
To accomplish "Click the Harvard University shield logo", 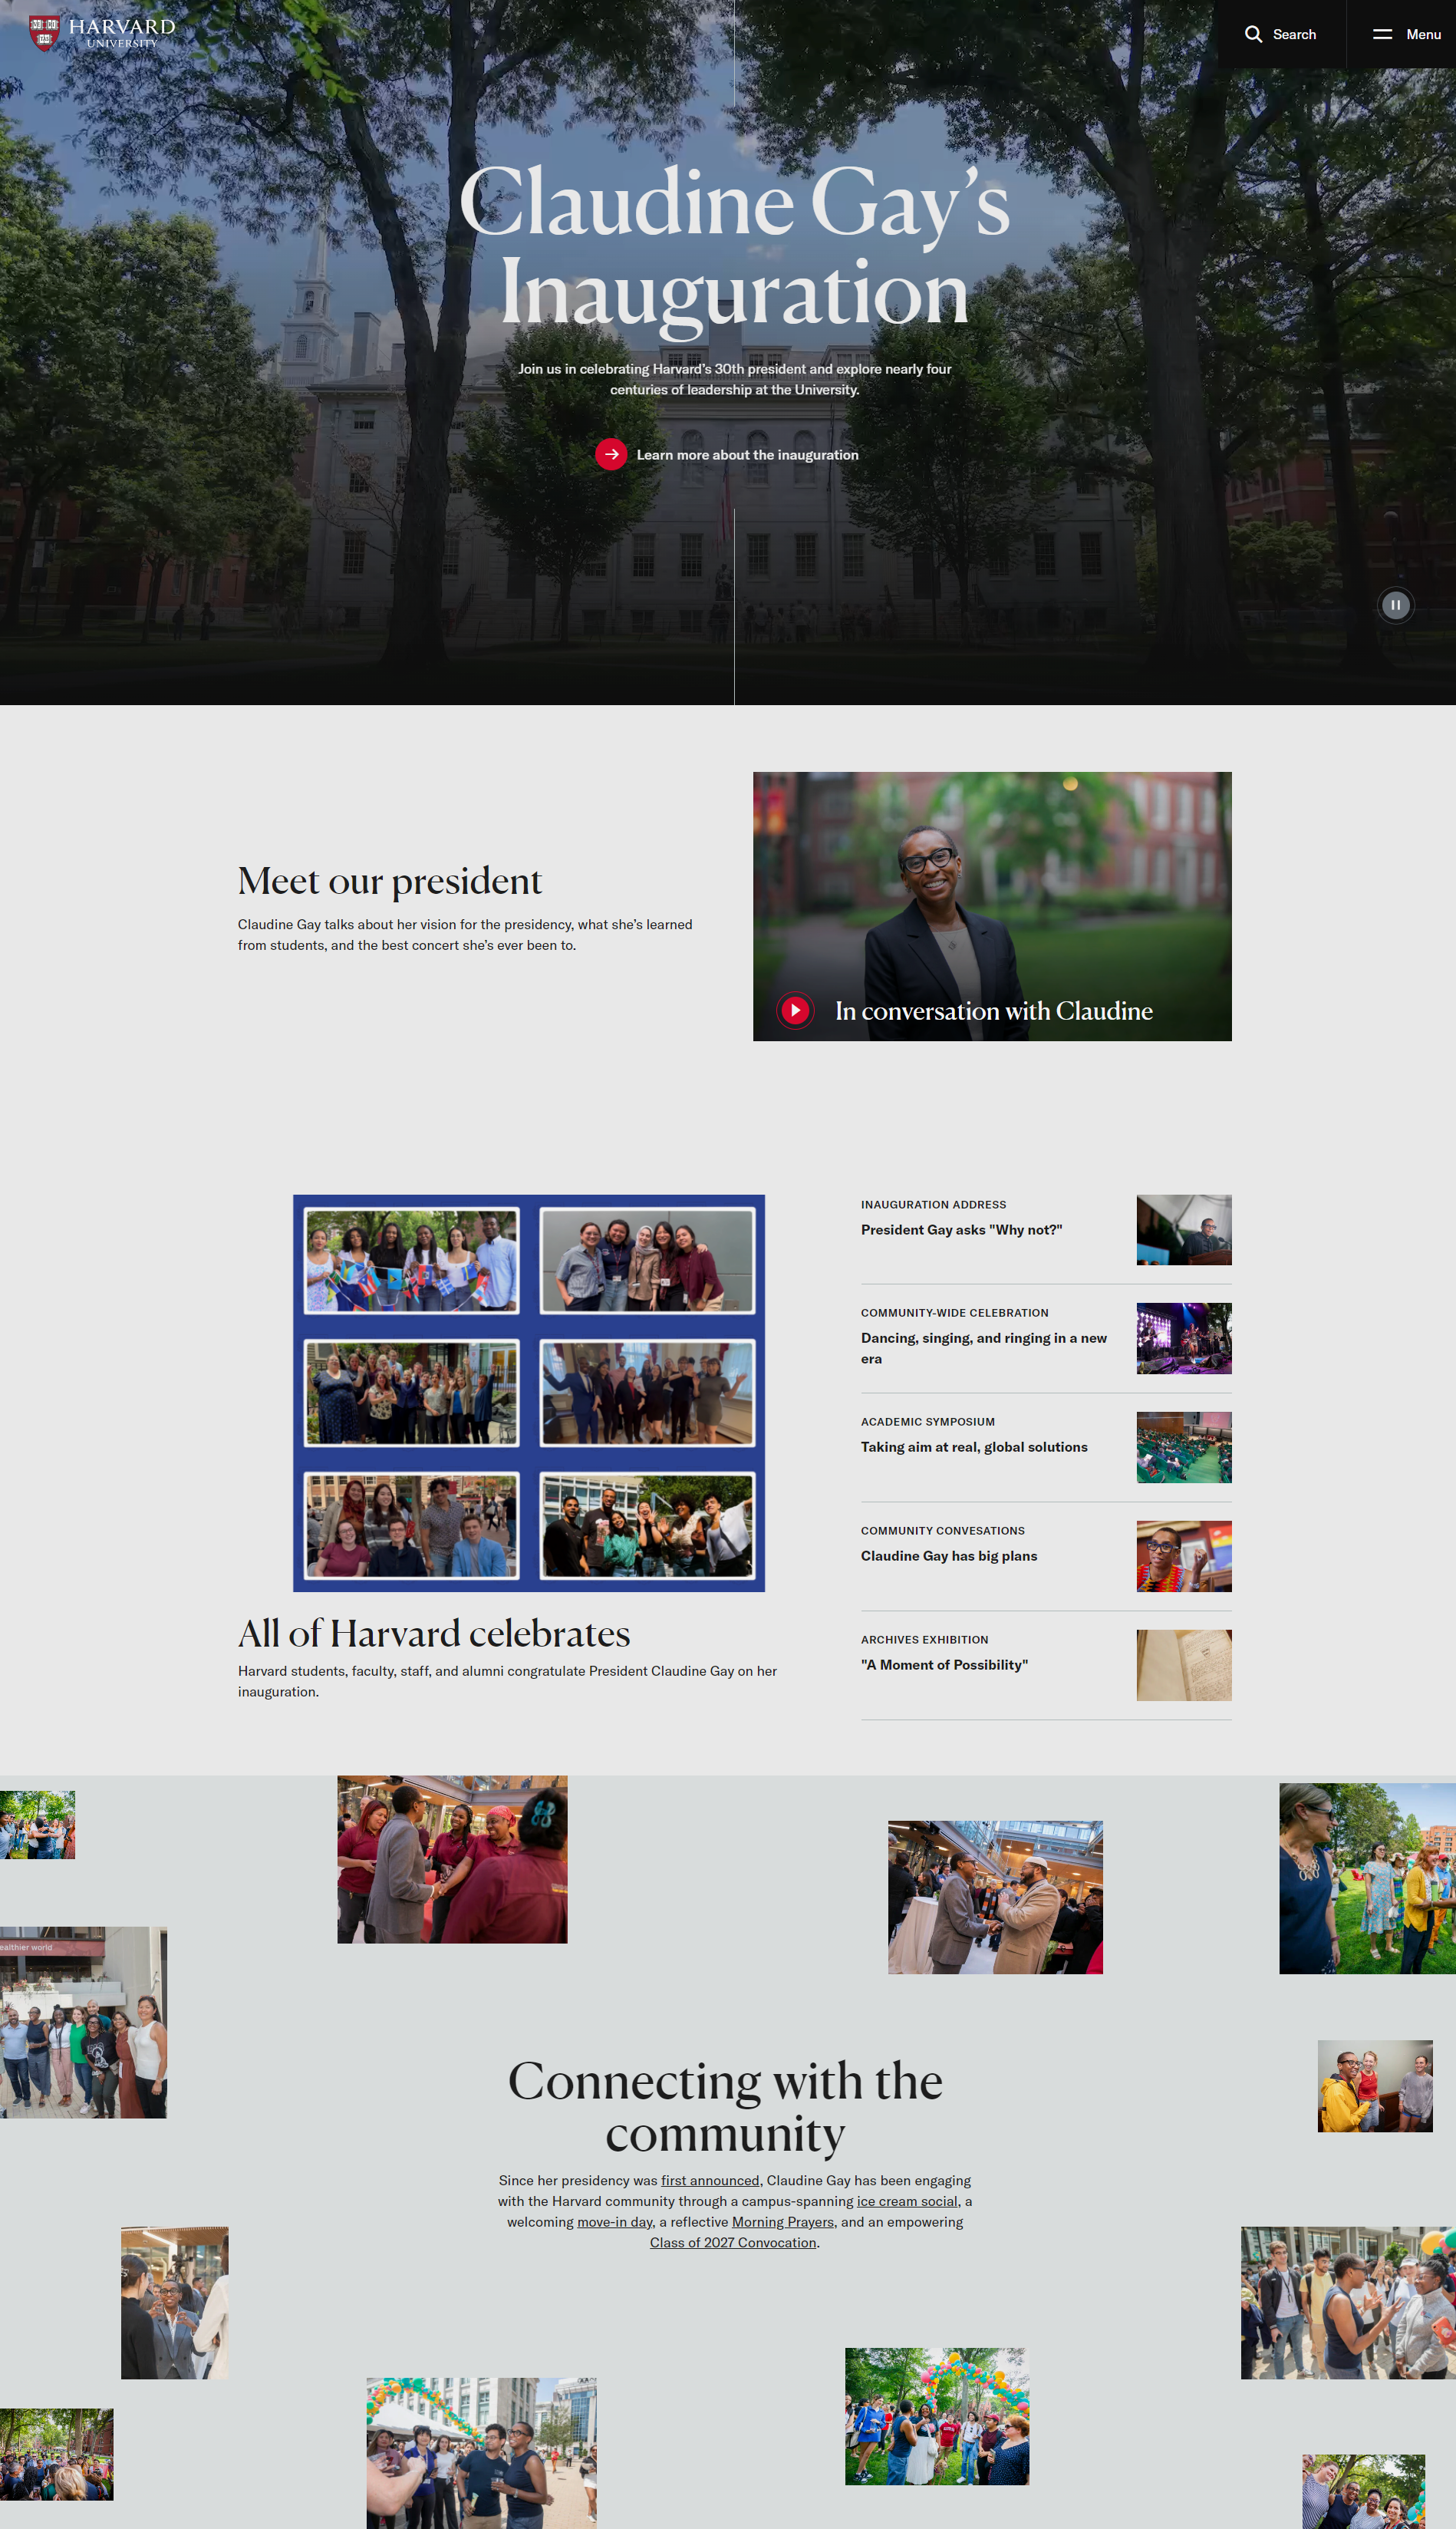I will 44,33.
